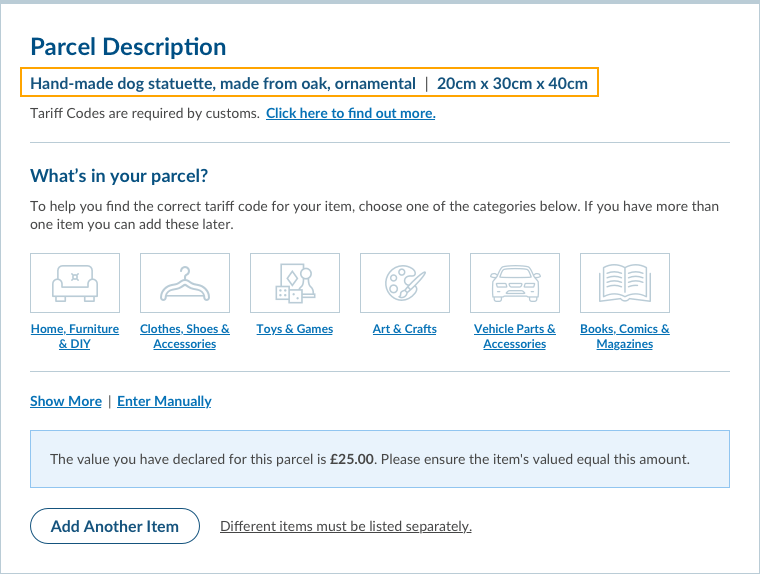Viewport: 760px width, 574px height.
Task: Click 'Click here to find out more' link
Action: click(x=350, y=113)
